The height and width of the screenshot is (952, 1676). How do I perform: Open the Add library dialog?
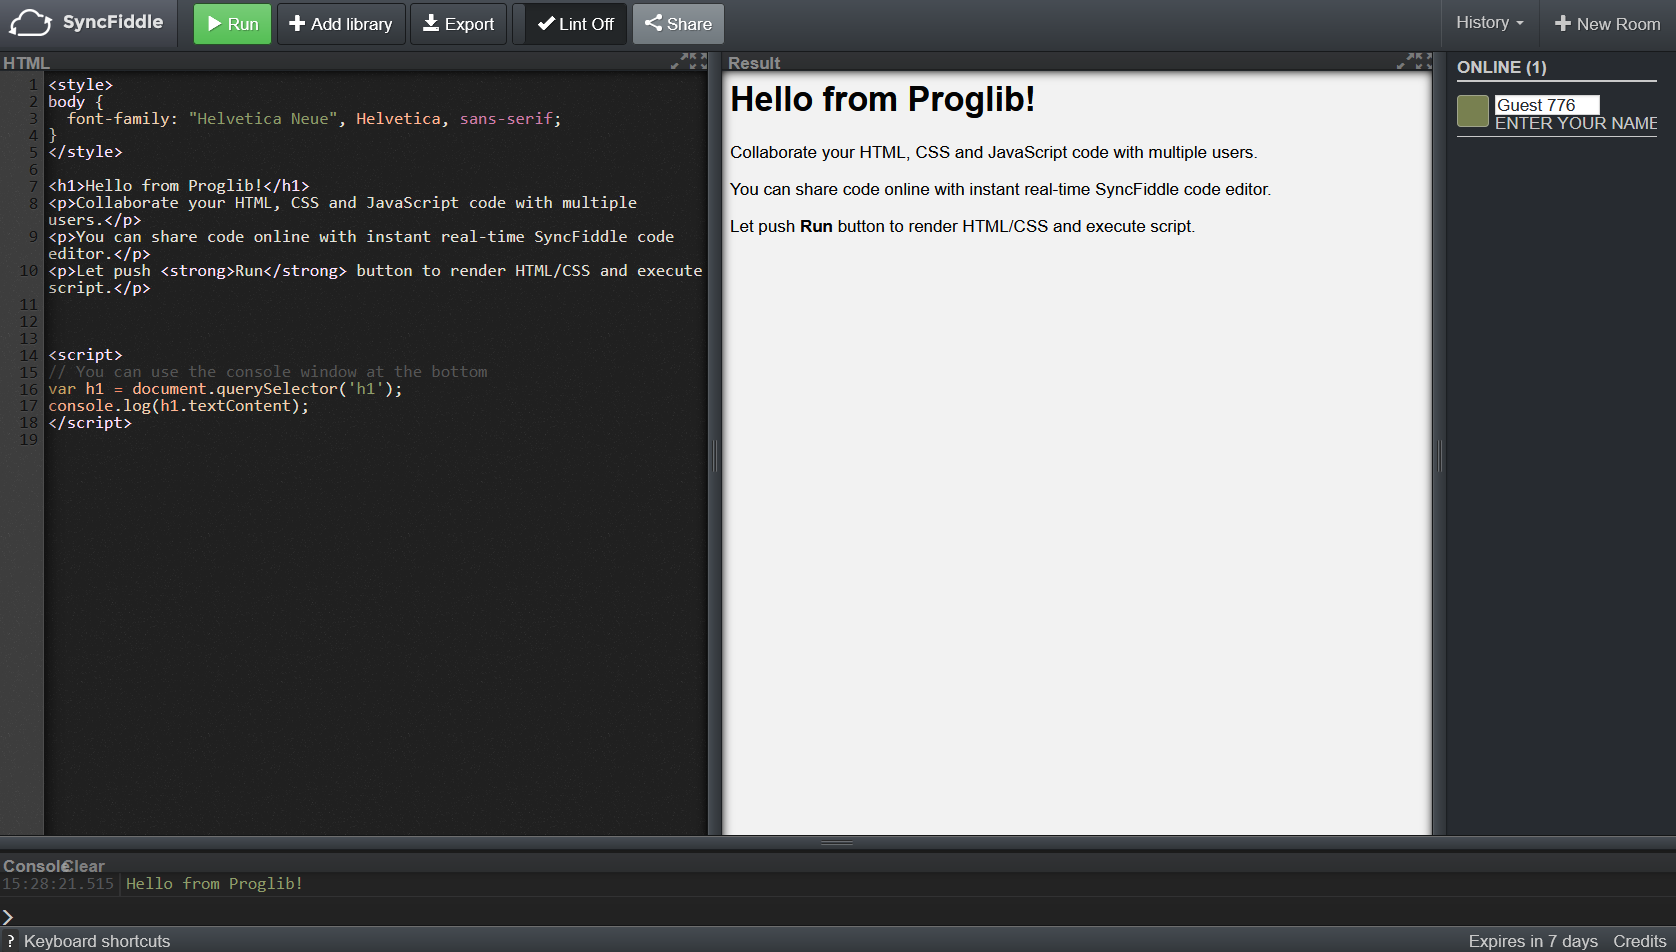coord(341,24)
